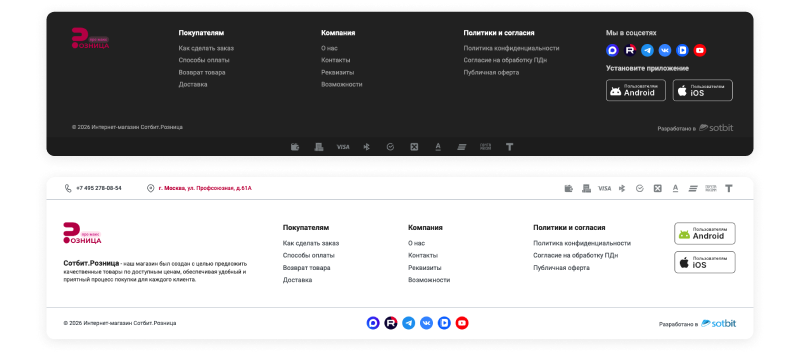Click cash register icon in light footer
The height and width of the screenshot is (360, 800).
coord(587,189)
